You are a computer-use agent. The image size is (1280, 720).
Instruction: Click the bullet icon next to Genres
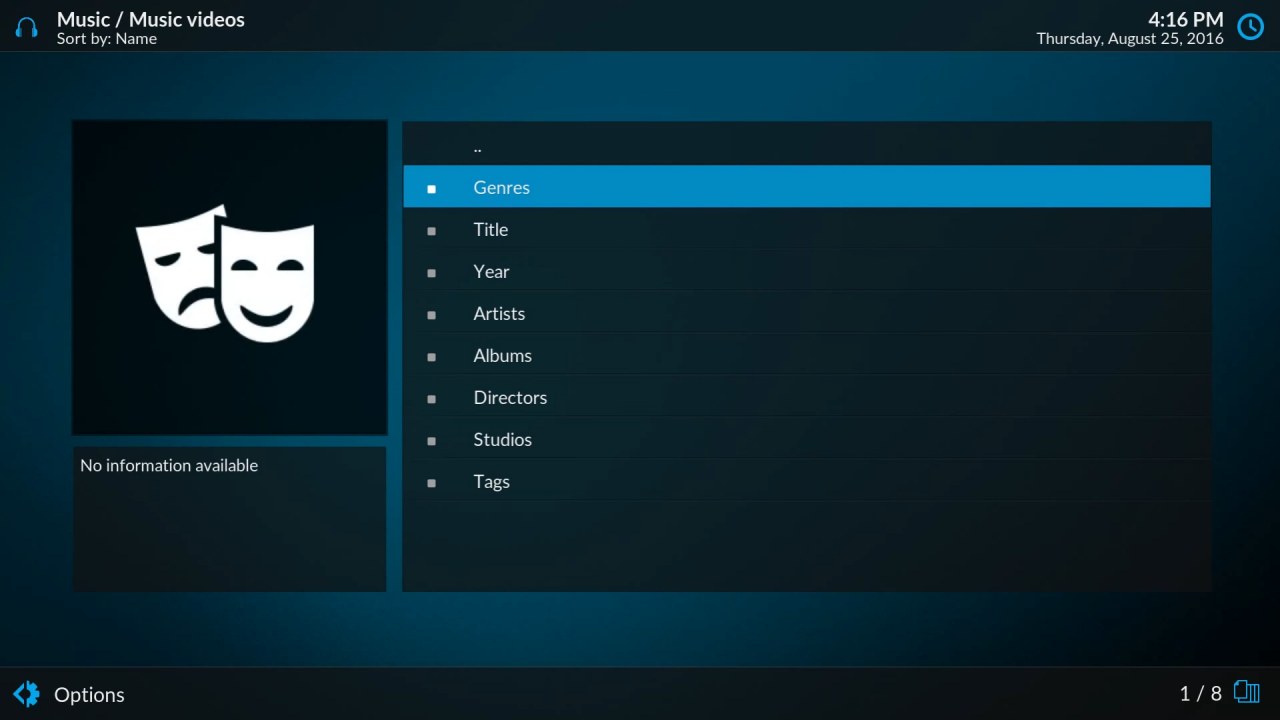pos(431,188)
